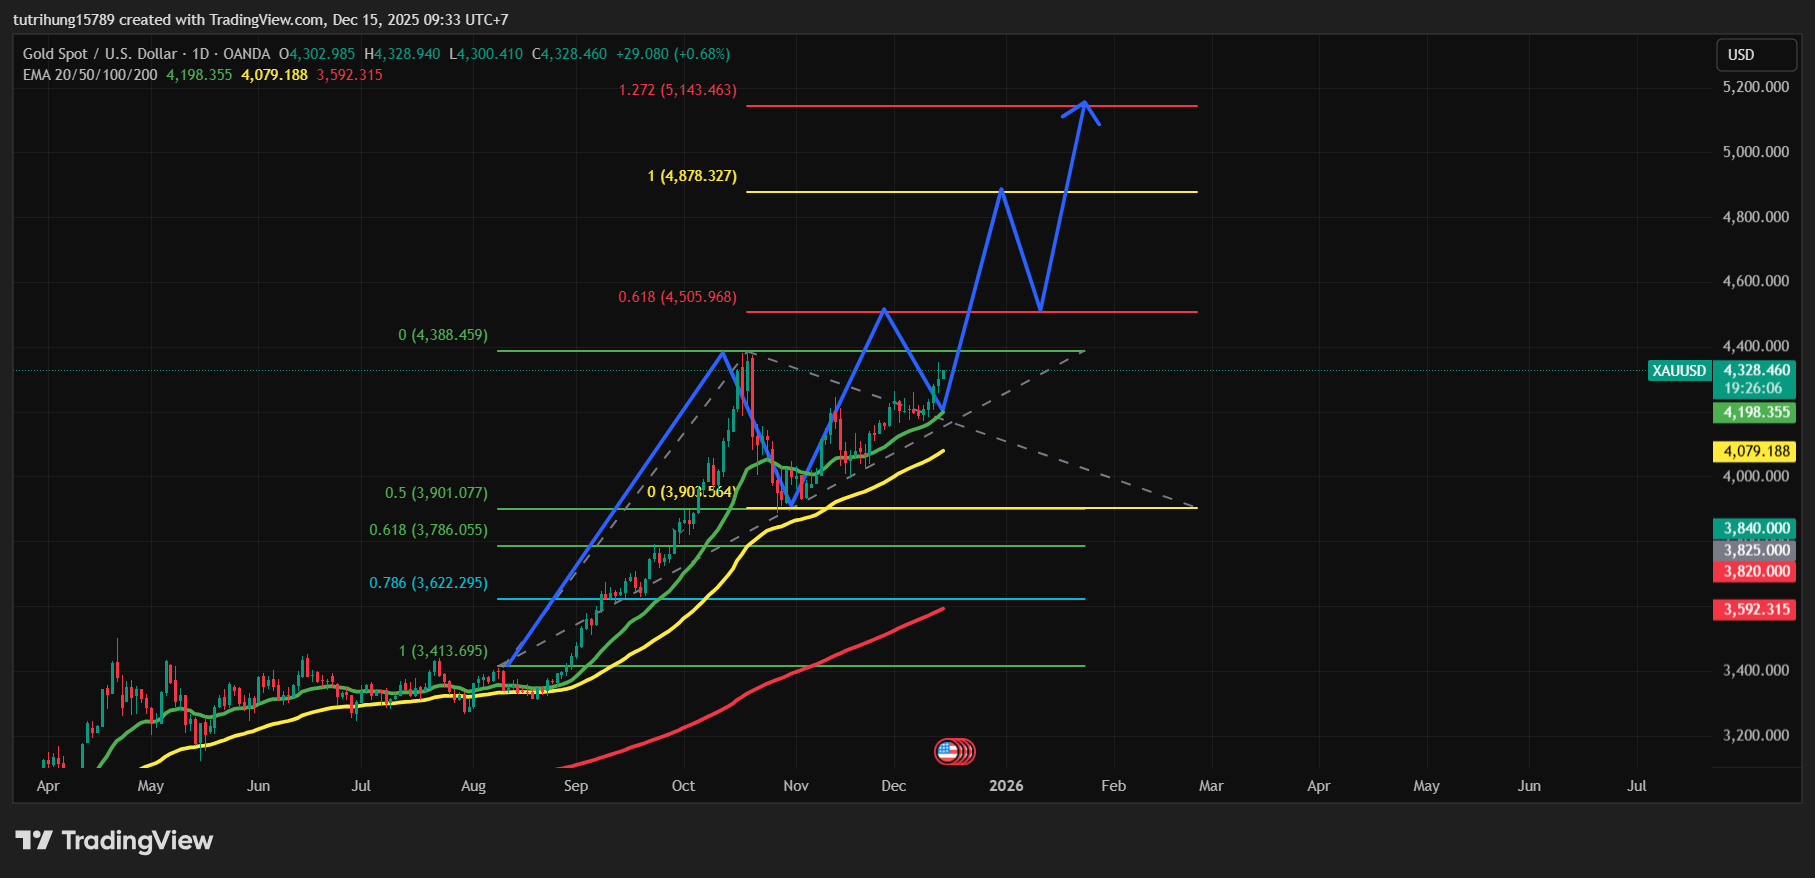Open the Gold Spot / U.S. Dollar symbol title
Image resolution: width=1815 pixels, height=878 pixels.
100,54
